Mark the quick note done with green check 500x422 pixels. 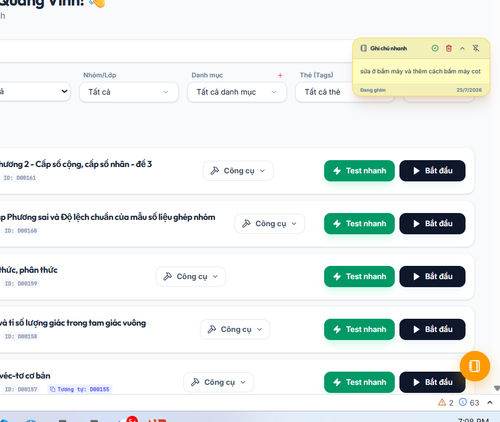point(435,48)
